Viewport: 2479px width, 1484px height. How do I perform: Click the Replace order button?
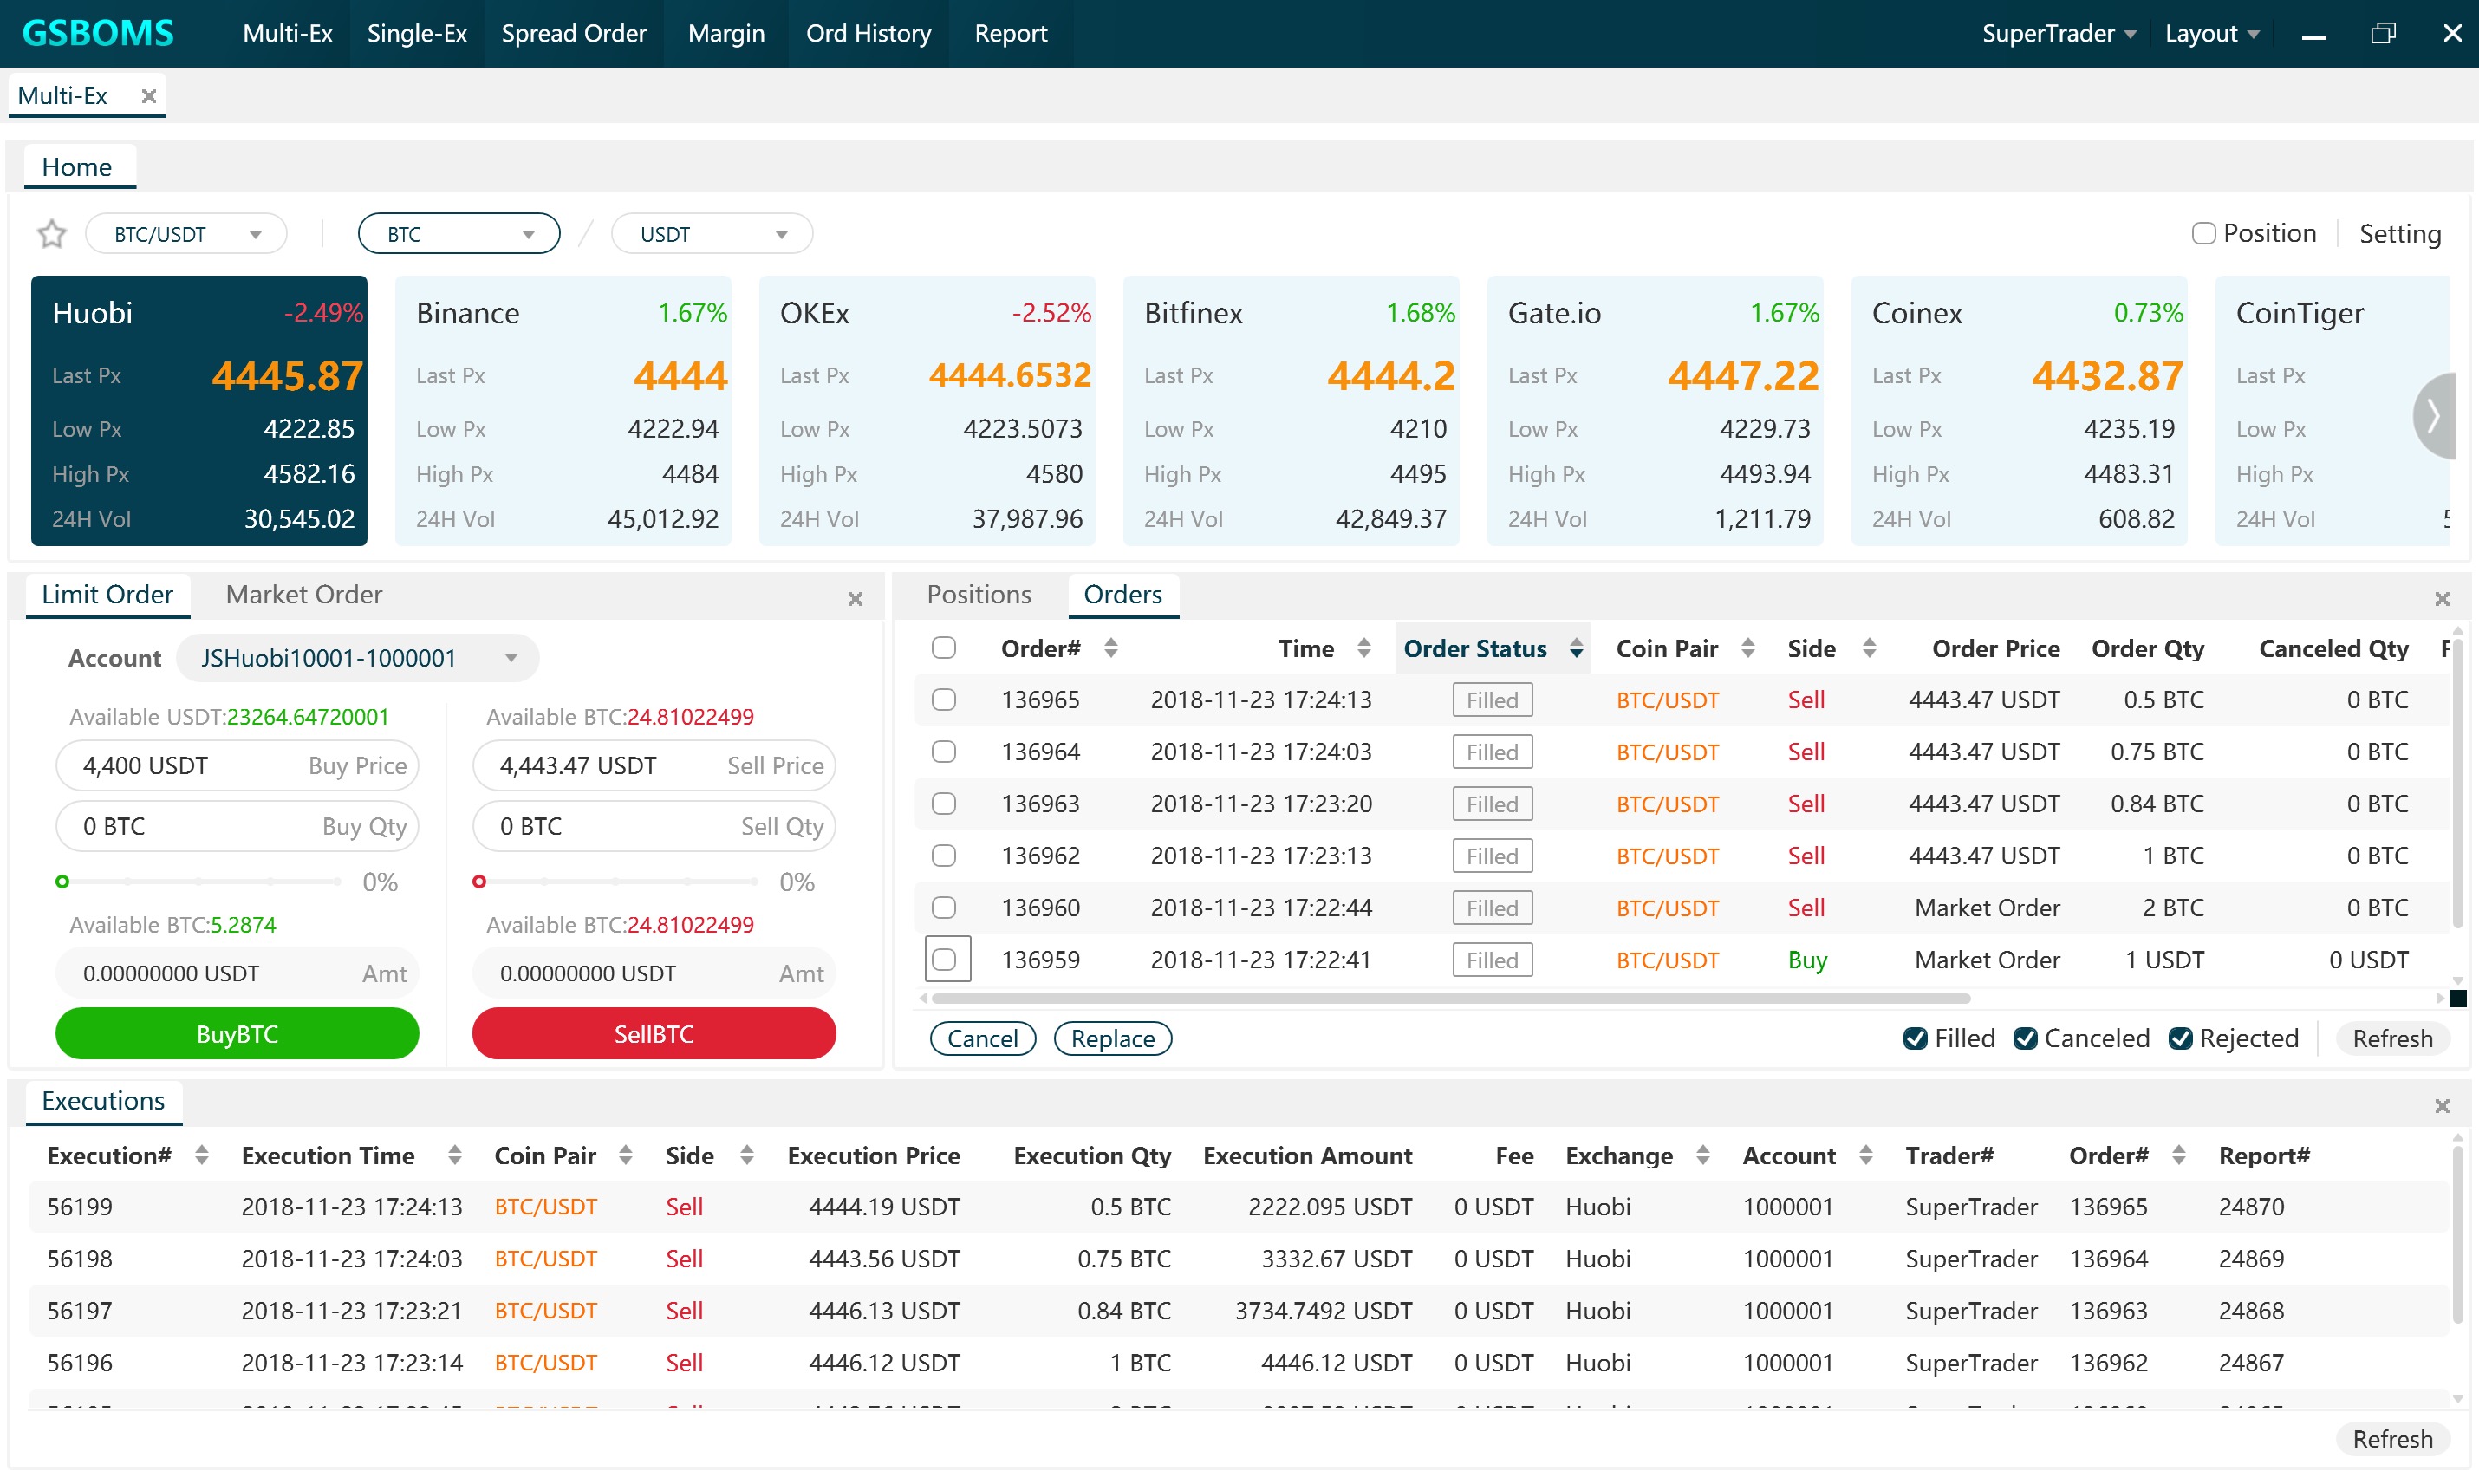point(1112,1039)
